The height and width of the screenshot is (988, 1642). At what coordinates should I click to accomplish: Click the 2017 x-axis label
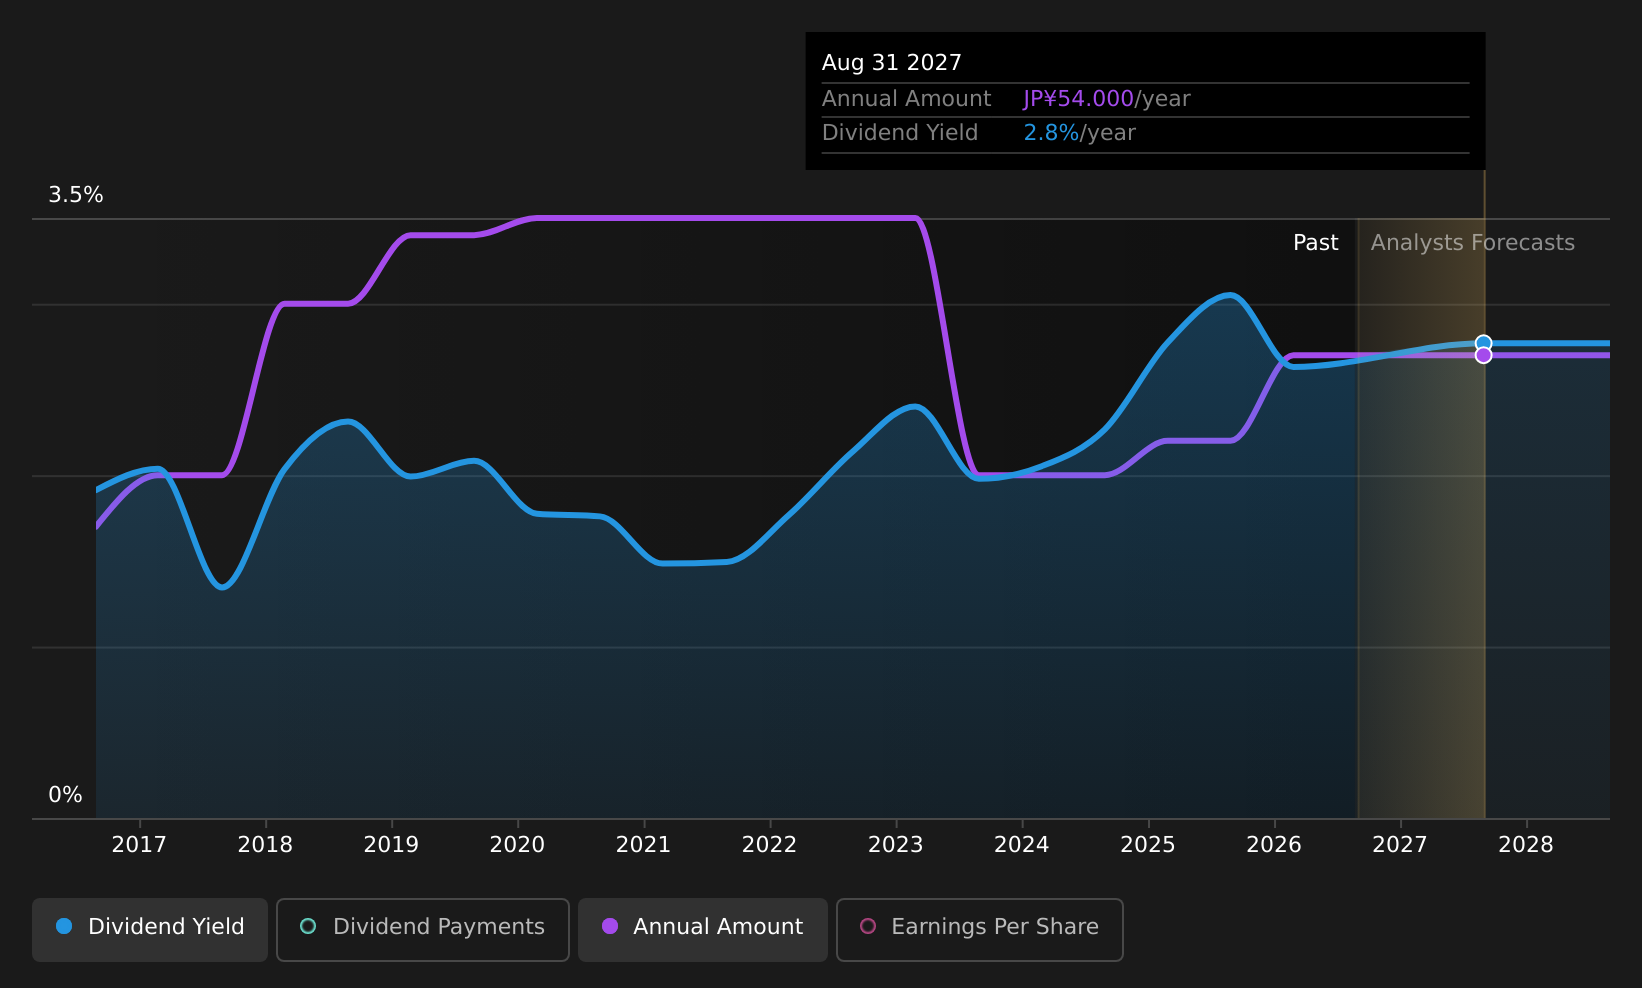(x=139, y=845)
